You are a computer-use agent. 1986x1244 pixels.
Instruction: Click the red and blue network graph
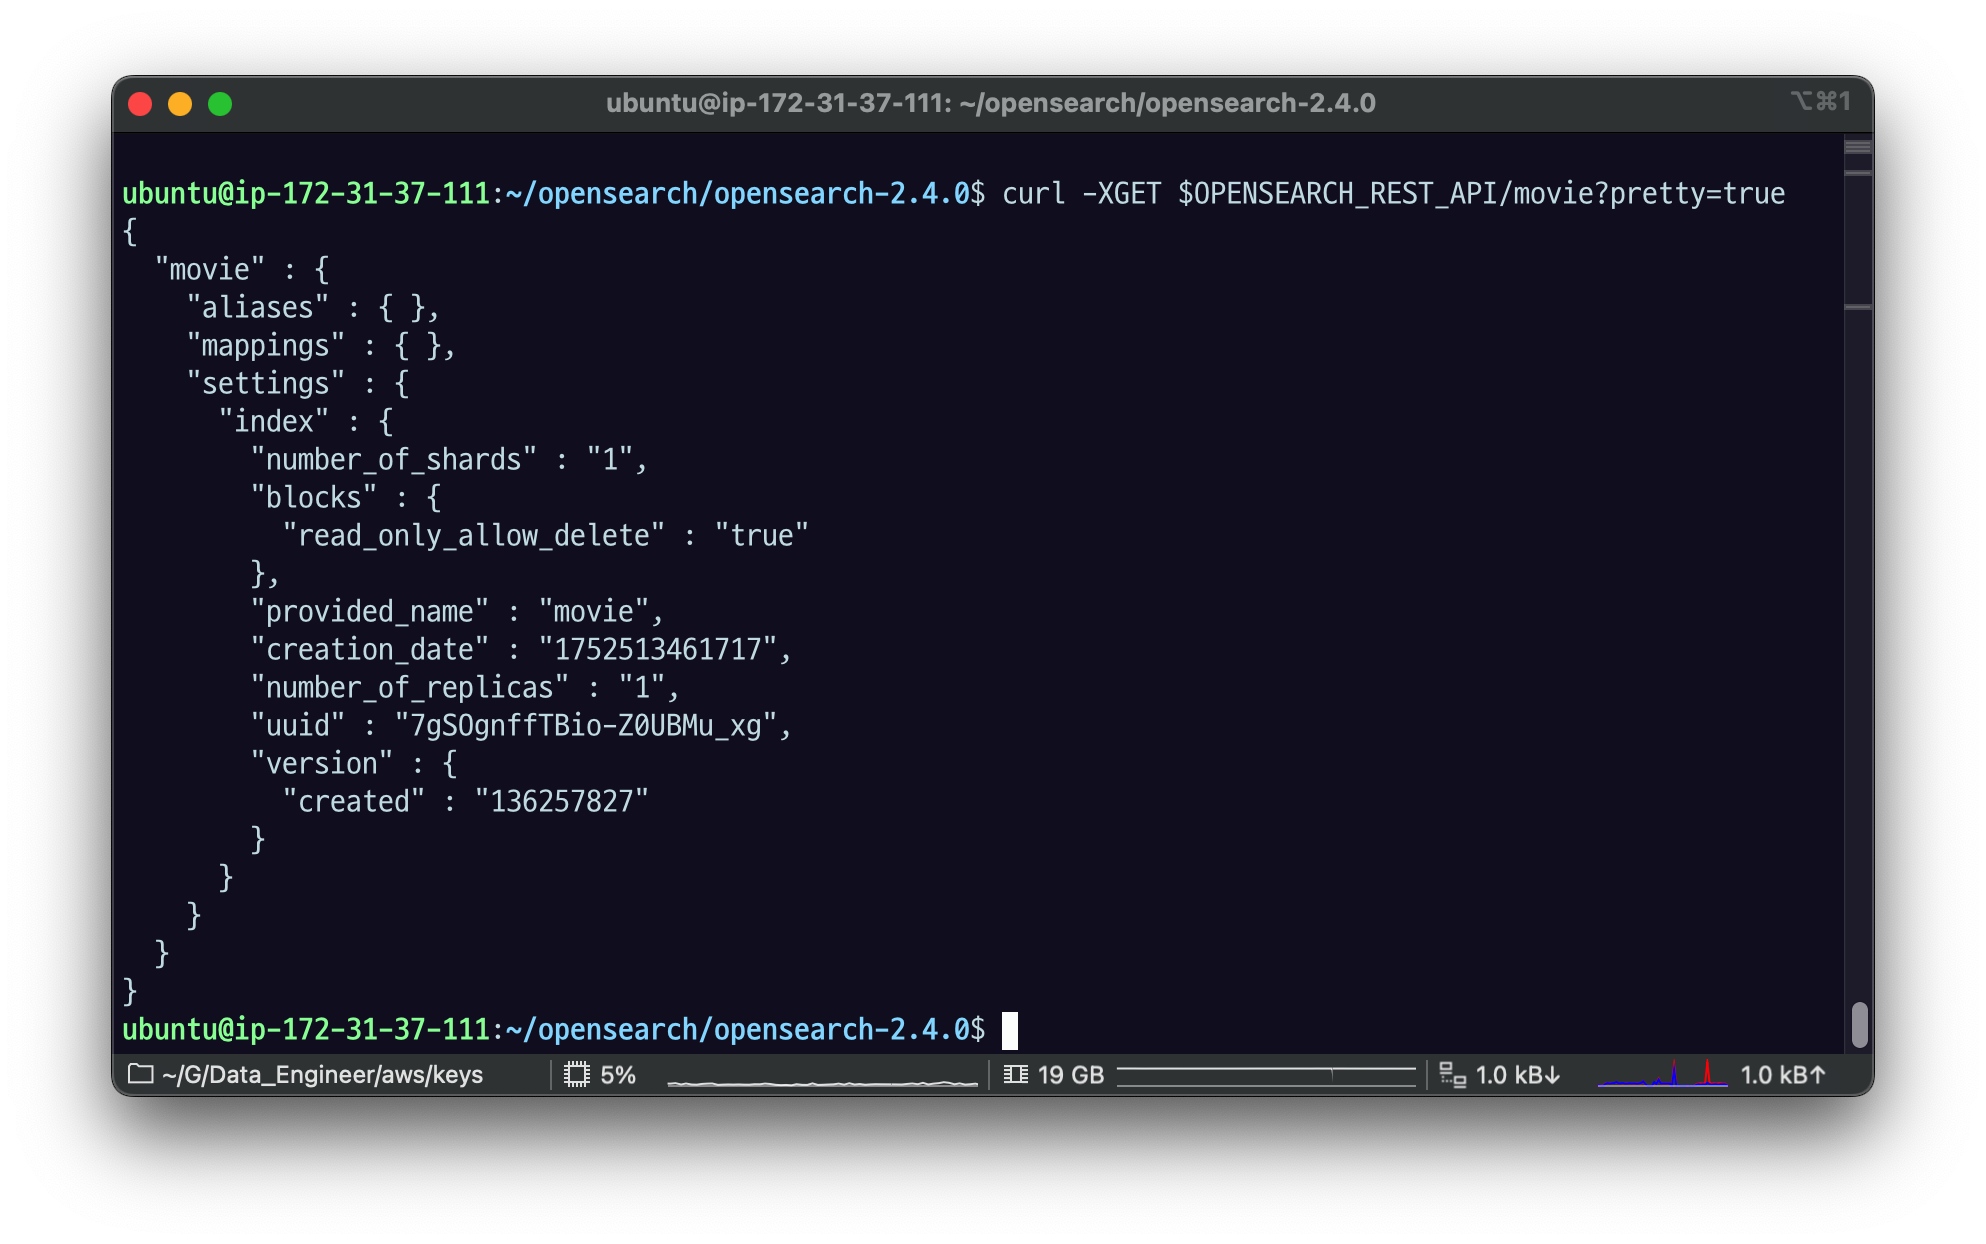pyautogui.click(x=1662, y=1075)
